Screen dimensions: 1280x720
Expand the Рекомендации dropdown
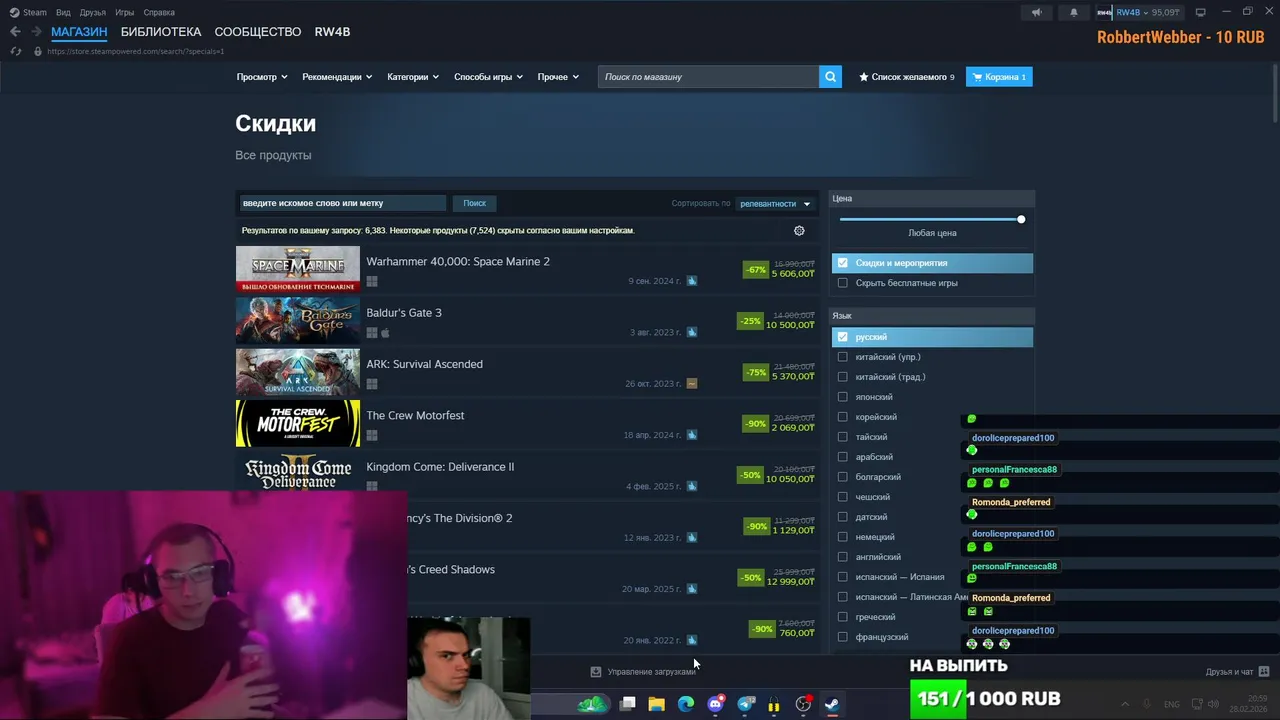click(x=337, y=77)
